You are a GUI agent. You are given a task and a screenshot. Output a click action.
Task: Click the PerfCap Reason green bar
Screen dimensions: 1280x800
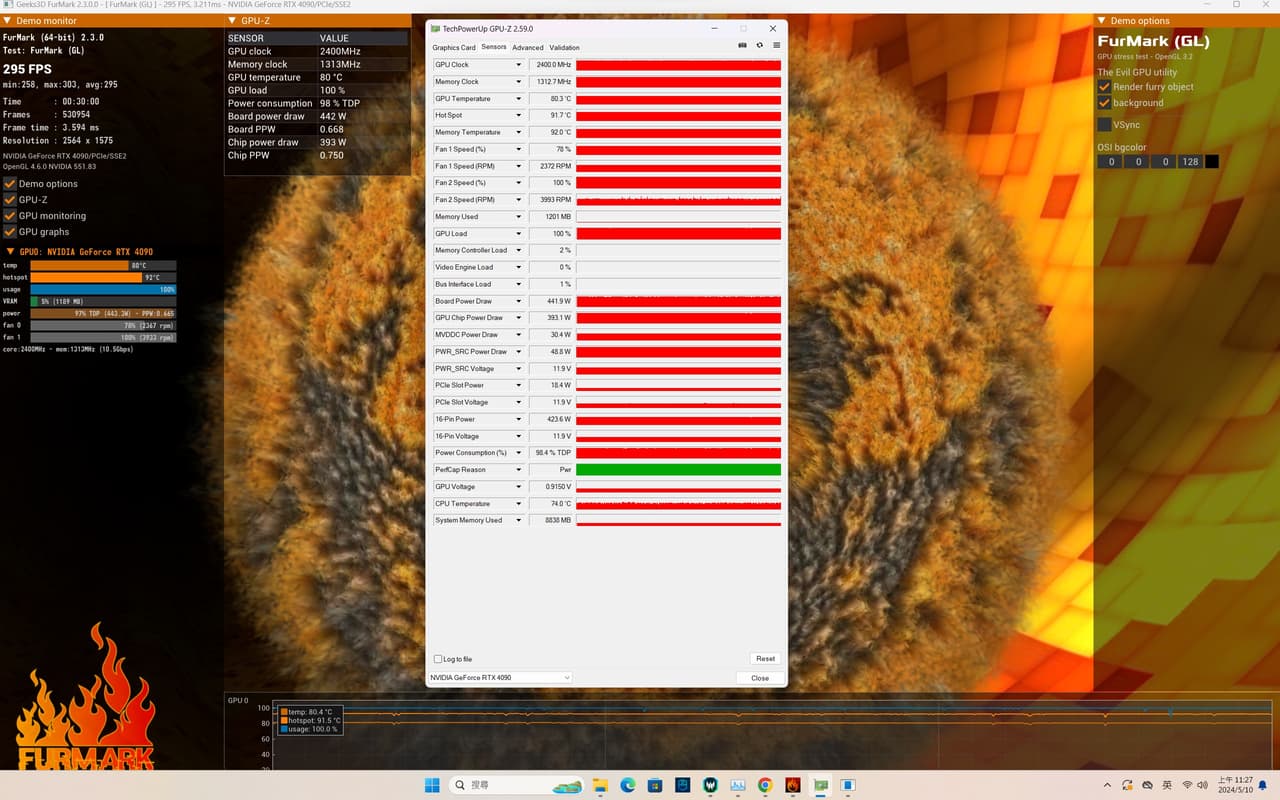[x=679, y=470]
